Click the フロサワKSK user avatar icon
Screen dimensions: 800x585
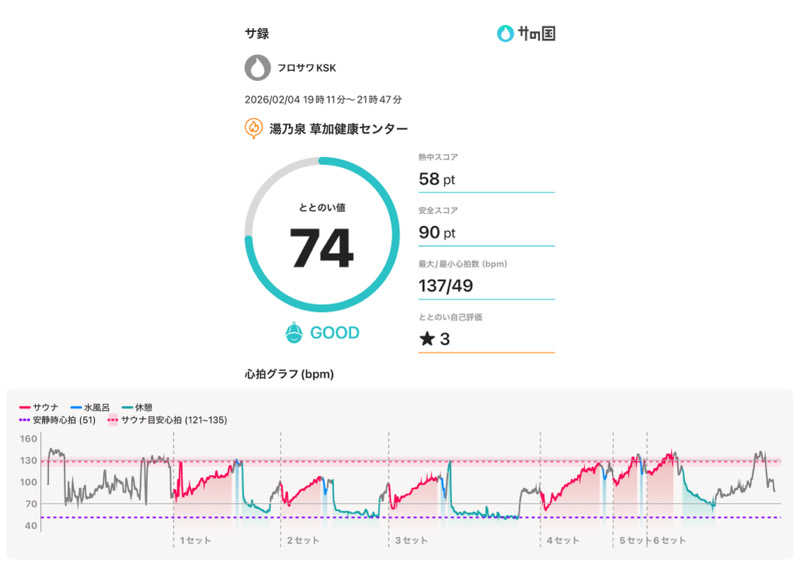pyautogui.click(x=257, y=68)
